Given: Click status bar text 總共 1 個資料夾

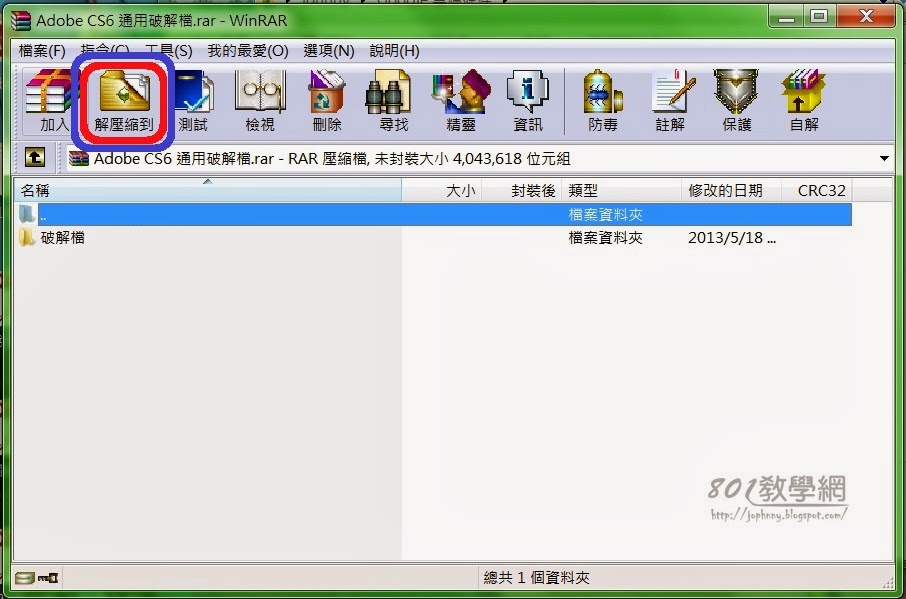Looking at the screenshot, I should pos(536,578).
